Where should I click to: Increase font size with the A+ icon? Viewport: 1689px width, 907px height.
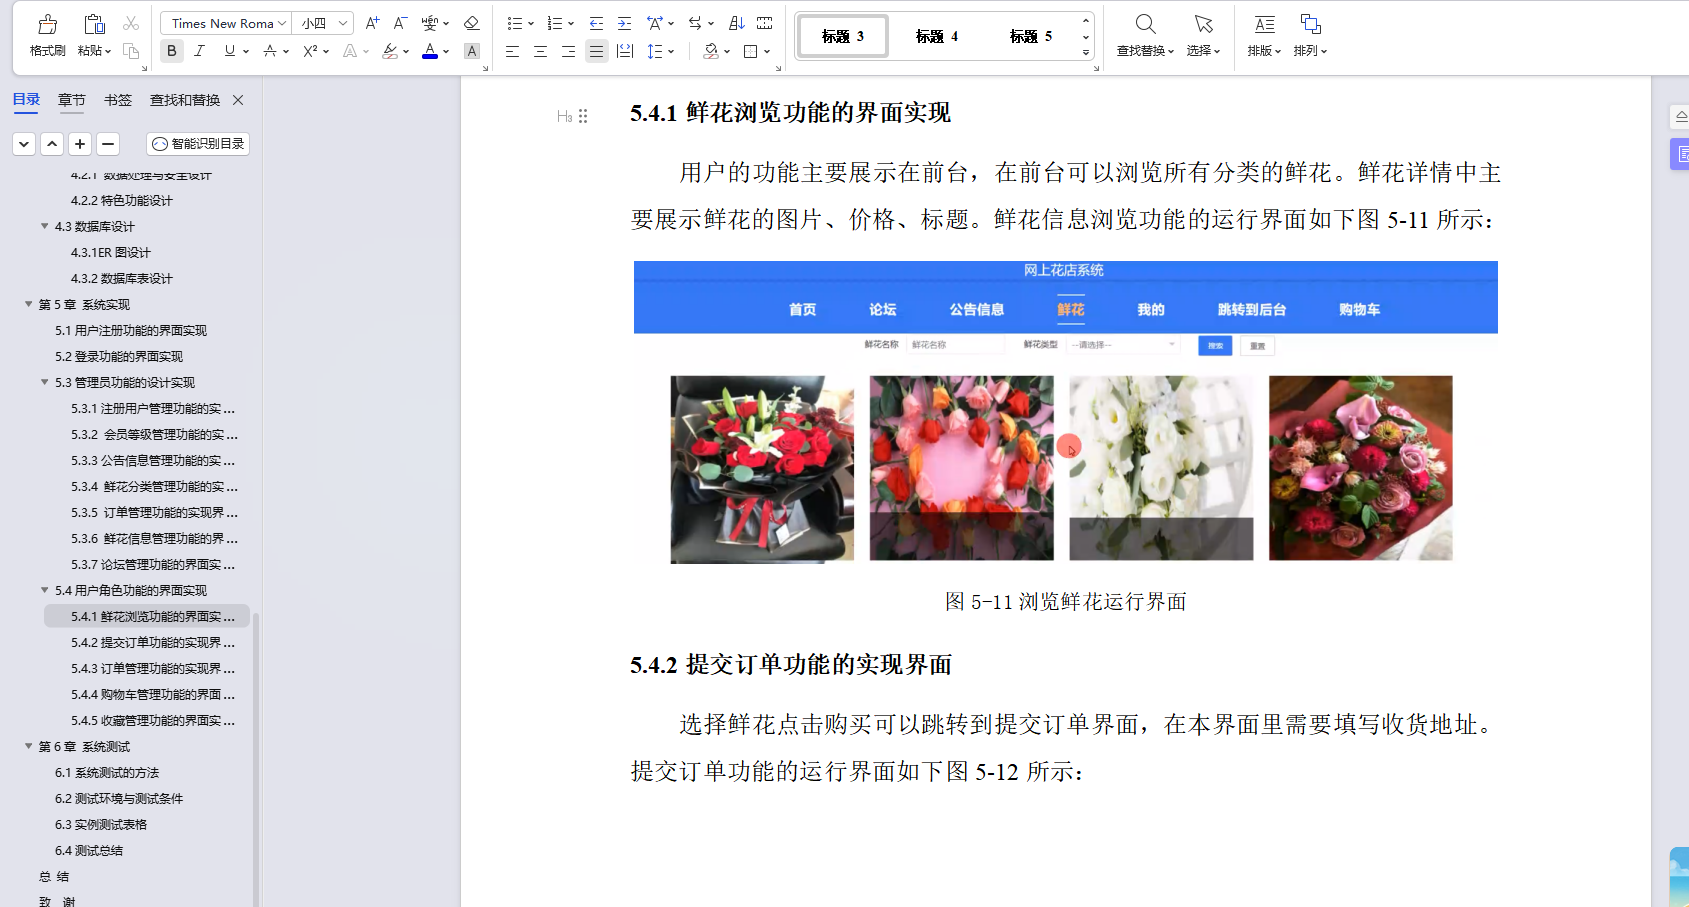click(x=372, y=22)
